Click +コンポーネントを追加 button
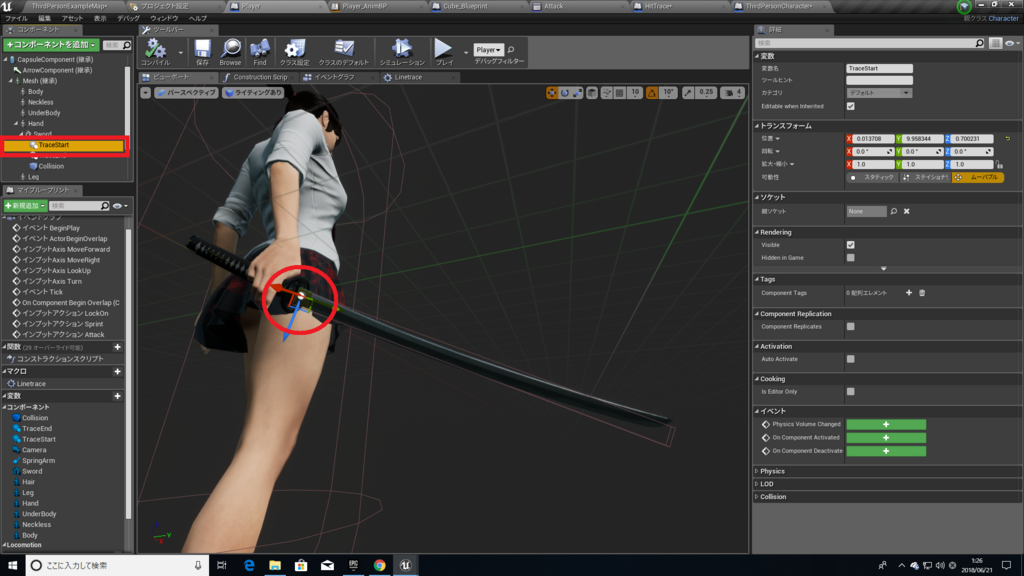The height and width of the screenshot is (576, 1024). (51, 44)
